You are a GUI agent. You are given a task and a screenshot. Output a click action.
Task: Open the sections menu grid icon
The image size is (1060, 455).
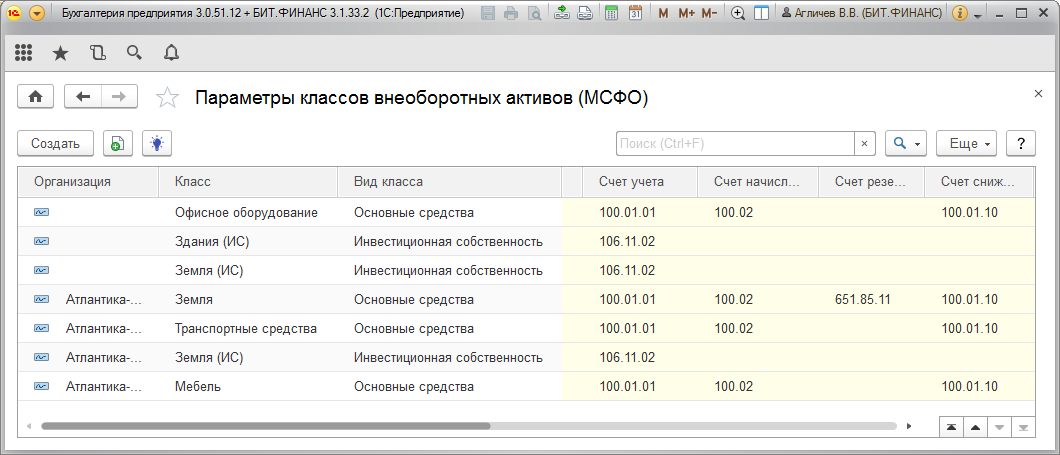24,53
